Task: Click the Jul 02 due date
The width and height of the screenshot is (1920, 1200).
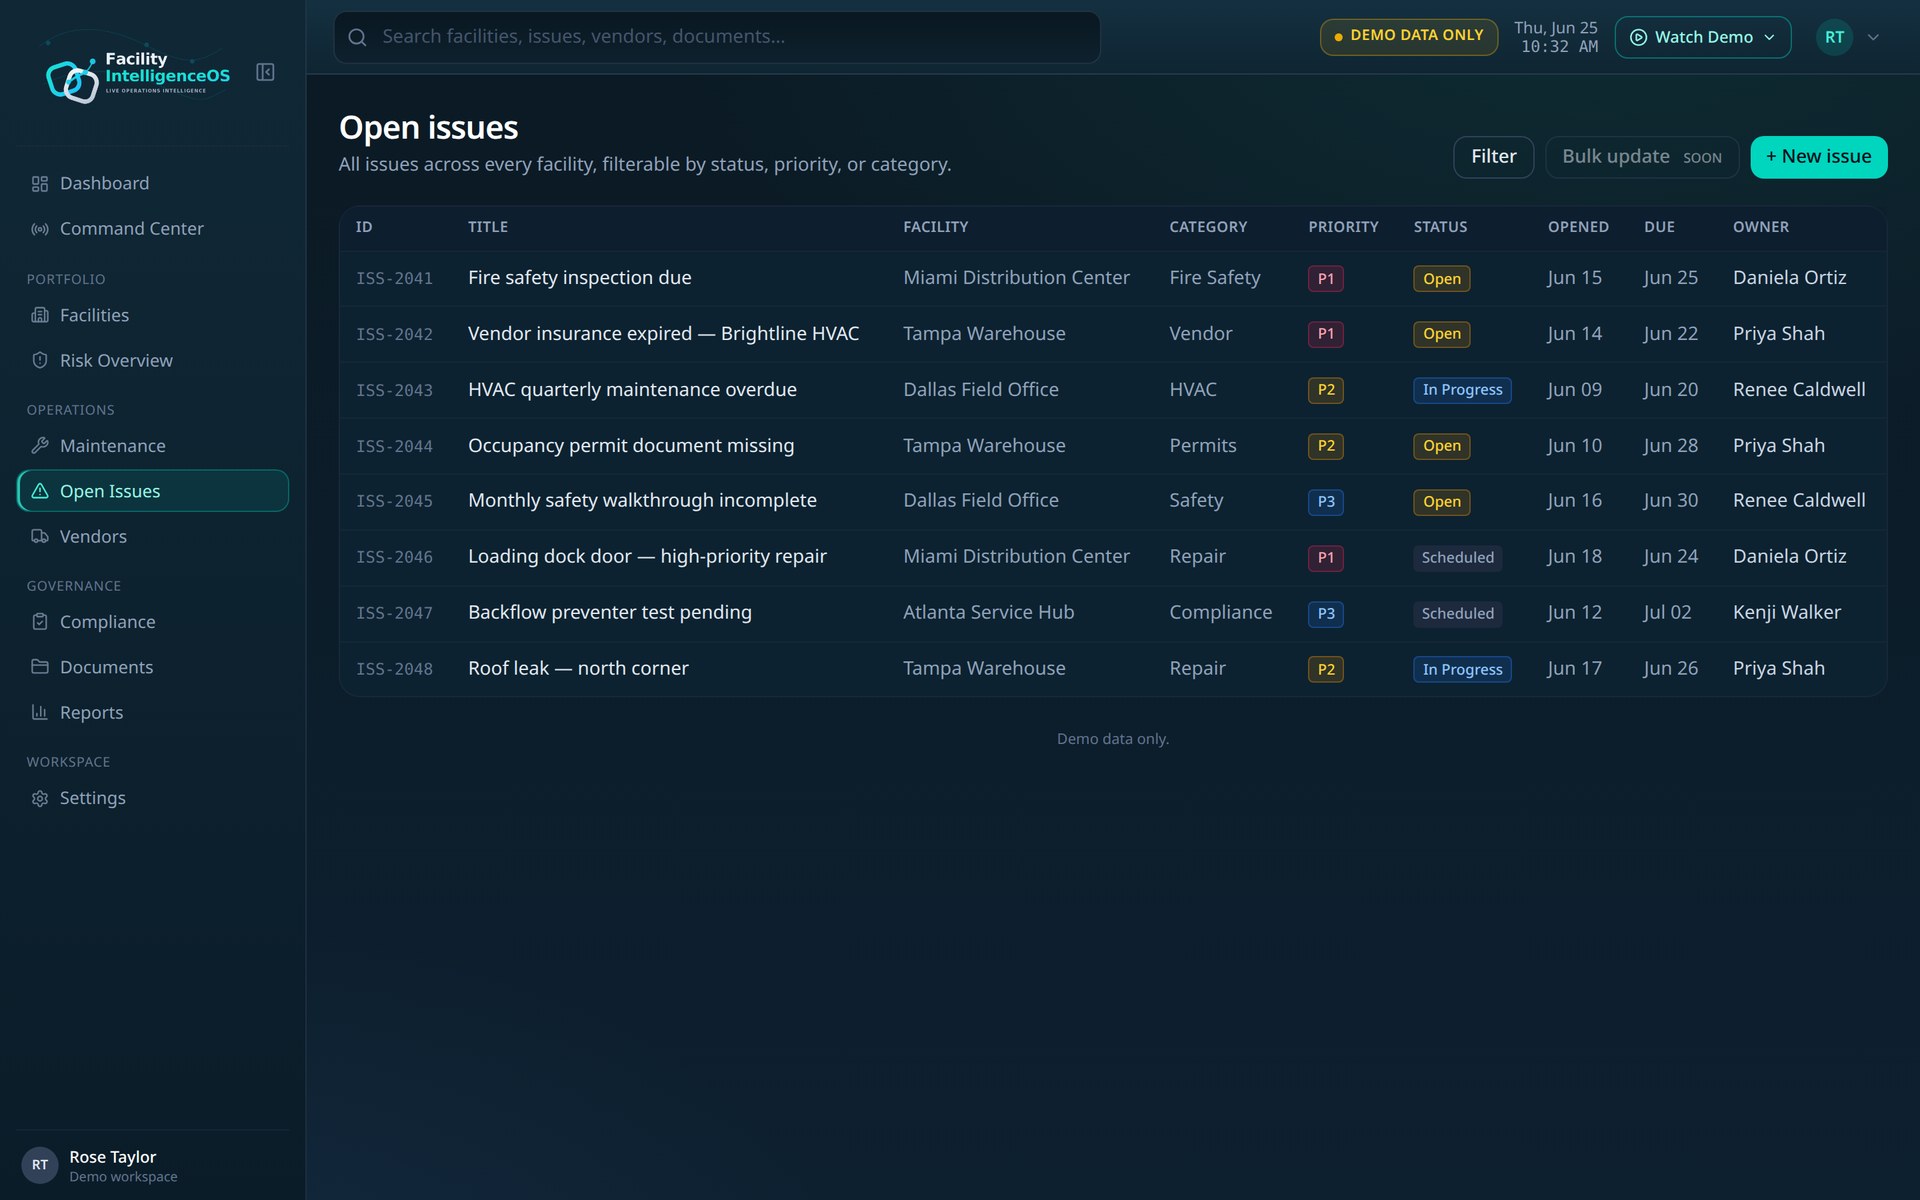Action: coord(1667,613)
